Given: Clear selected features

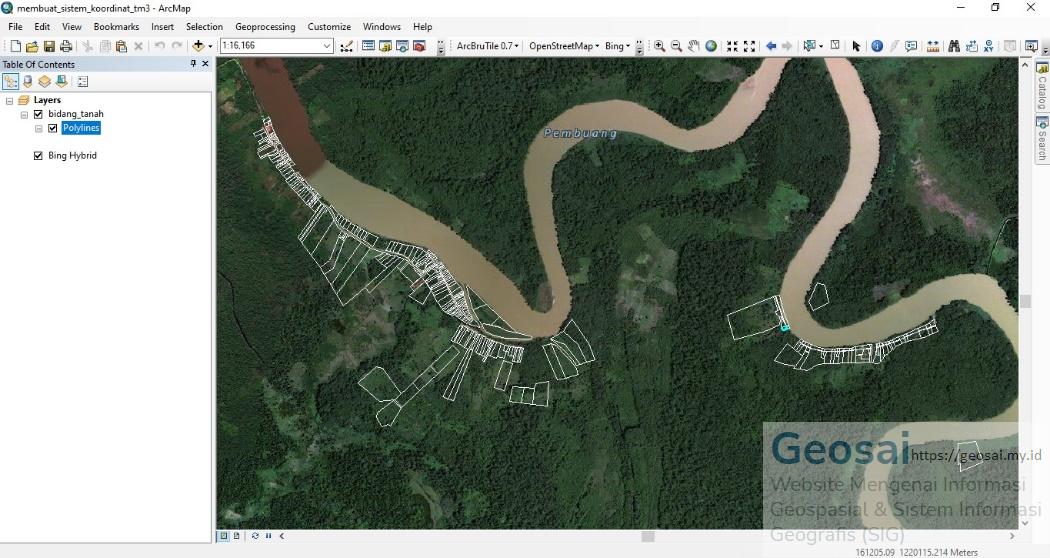Looking at the screenshot, I should 835,46.
